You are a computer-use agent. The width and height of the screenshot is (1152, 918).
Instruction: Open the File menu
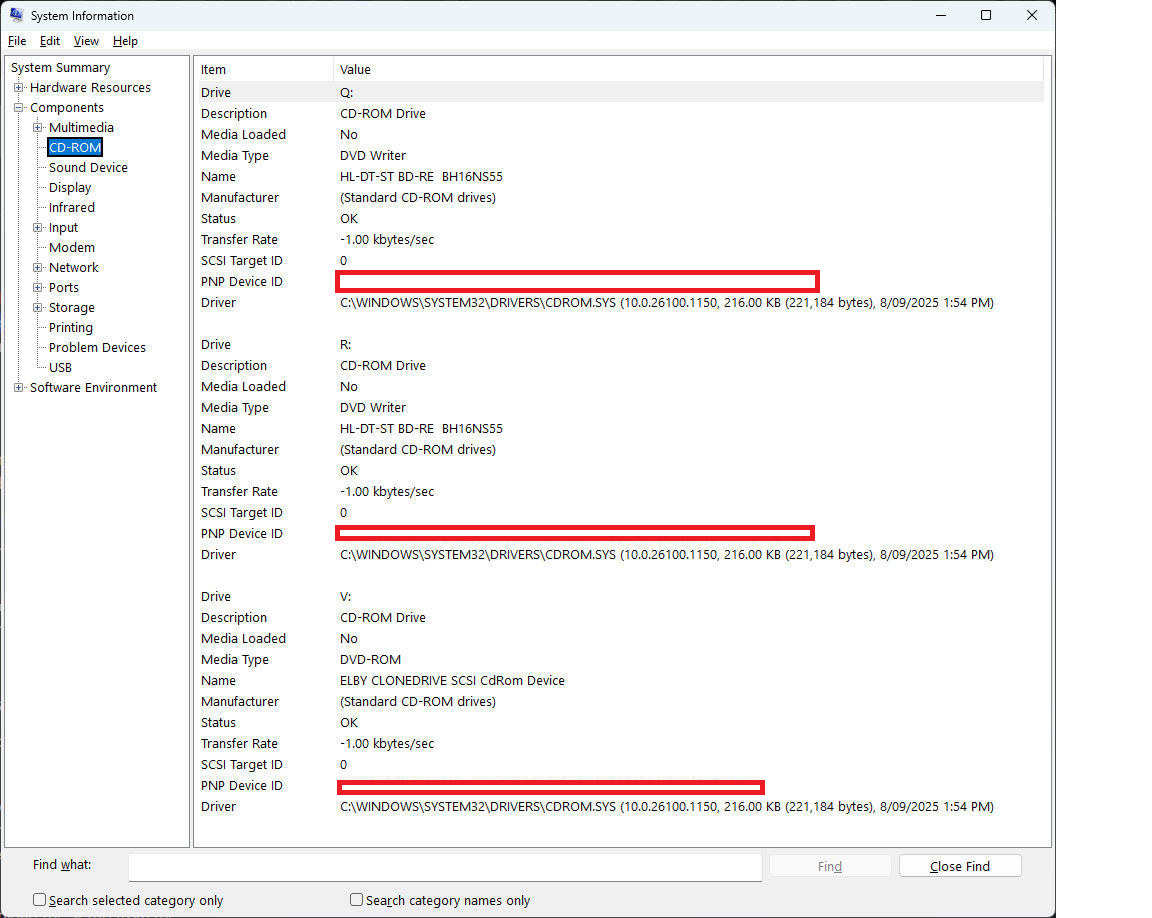tap(17, 41)
